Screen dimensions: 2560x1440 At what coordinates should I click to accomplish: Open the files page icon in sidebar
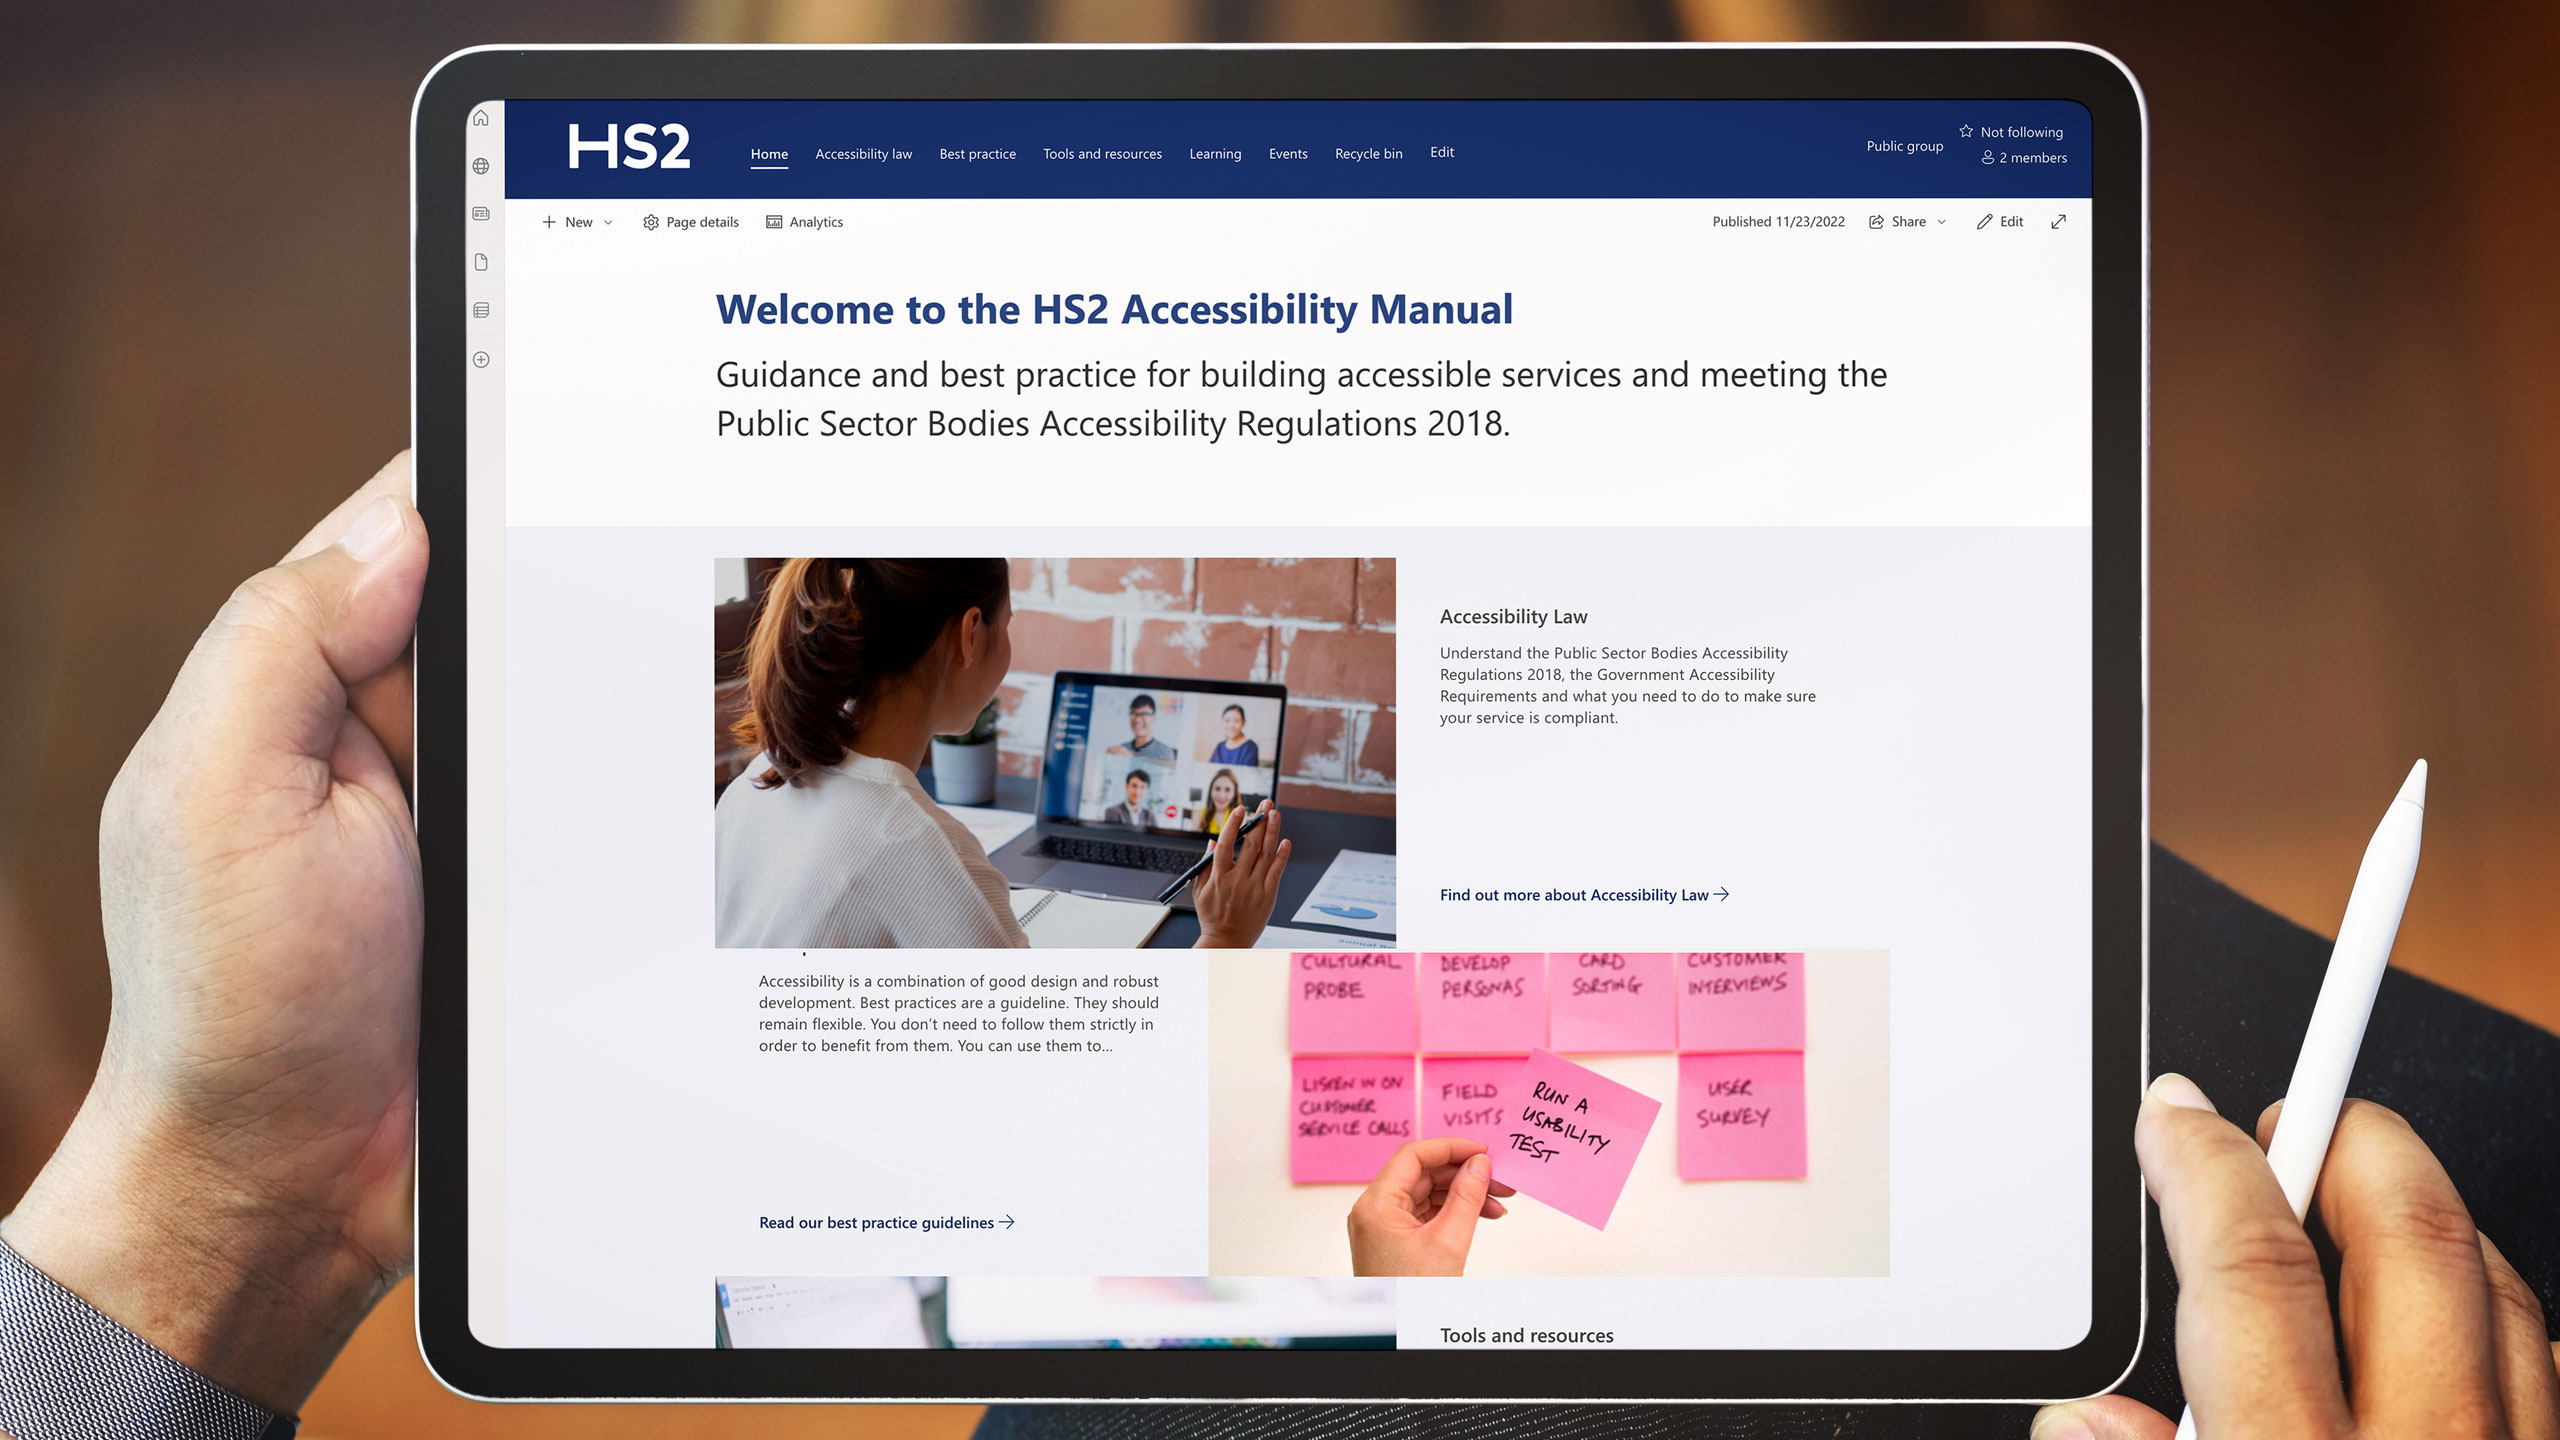tap(481, 262)
